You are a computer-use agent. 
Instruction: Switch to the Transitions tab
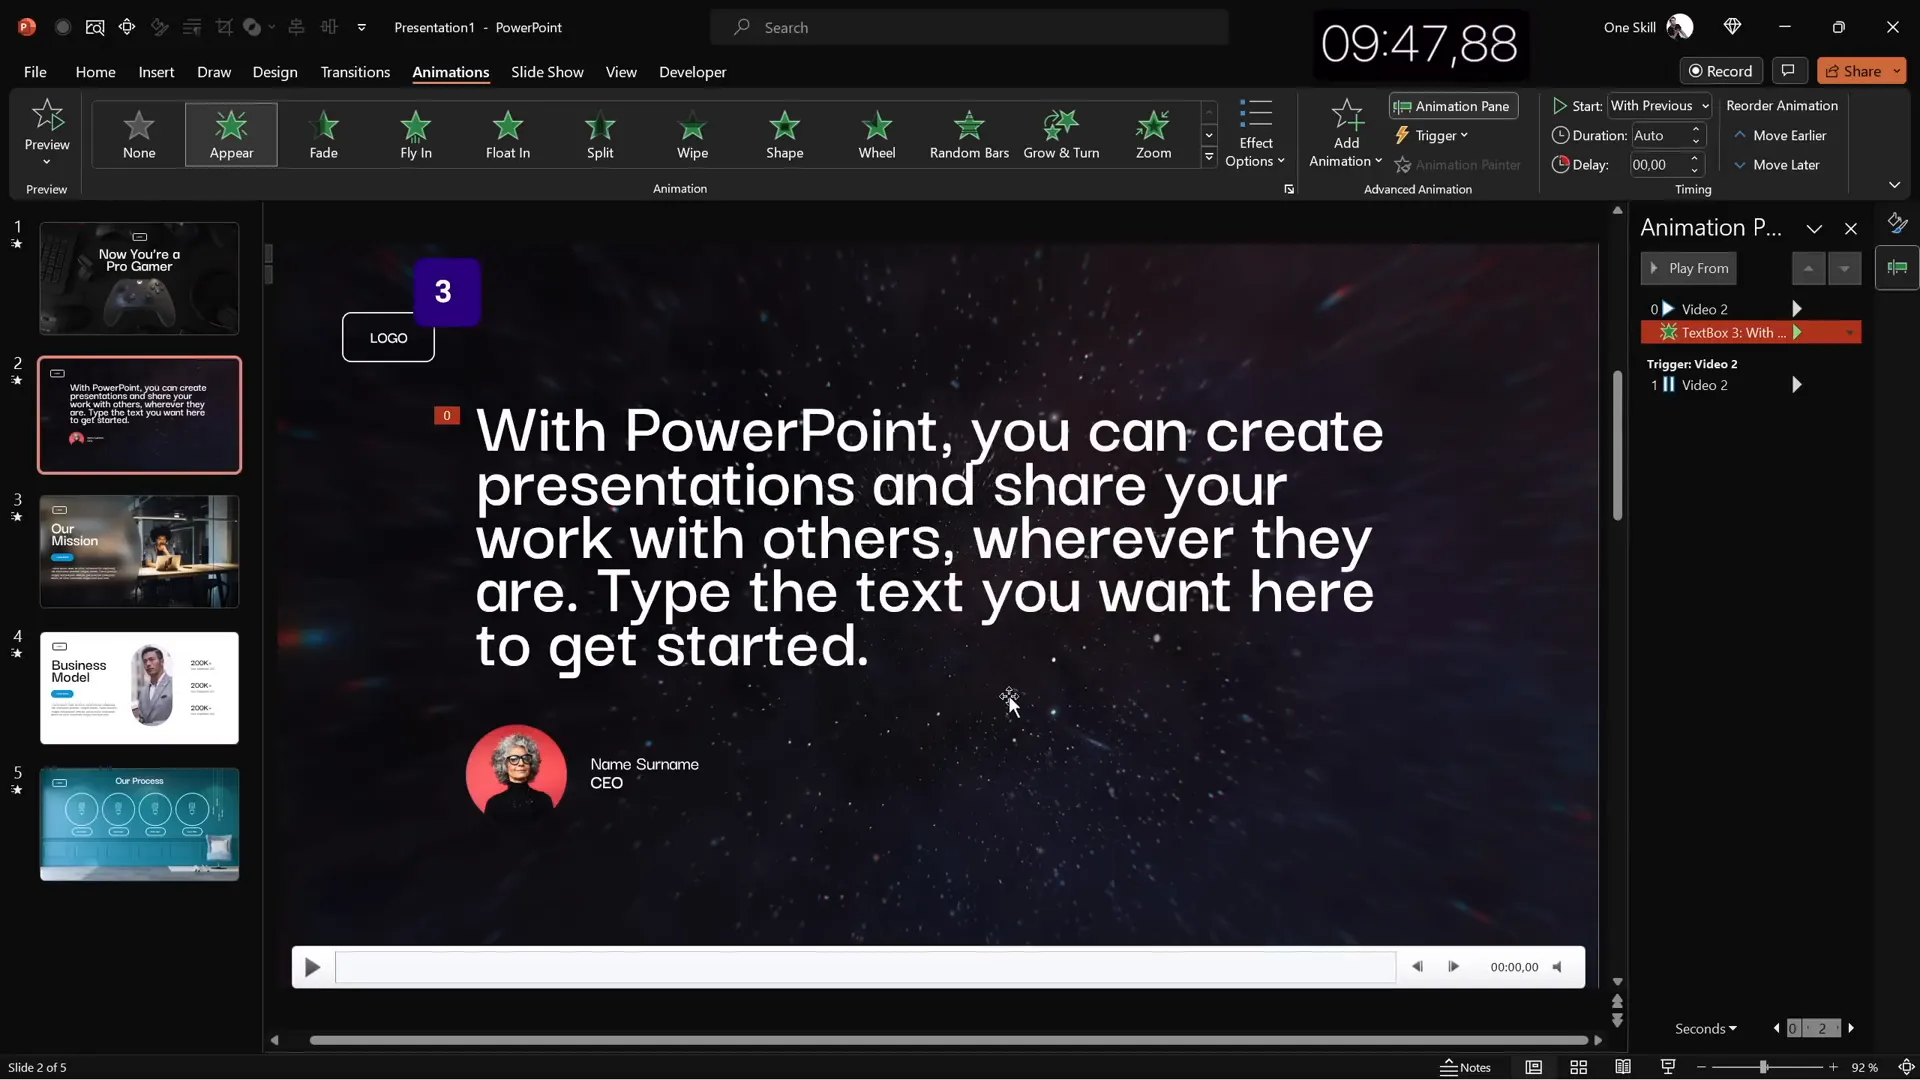point(355,72)
